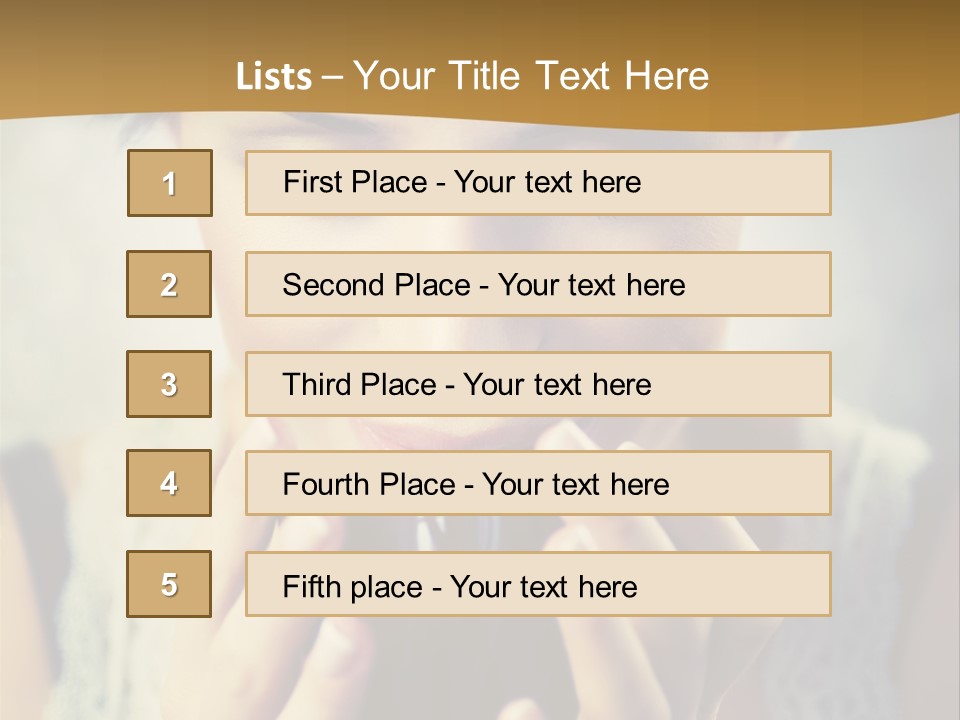The height and width of the screenshot is (720, 960).
Task: Click the bold word Lists in title
Action: [273, 77]
